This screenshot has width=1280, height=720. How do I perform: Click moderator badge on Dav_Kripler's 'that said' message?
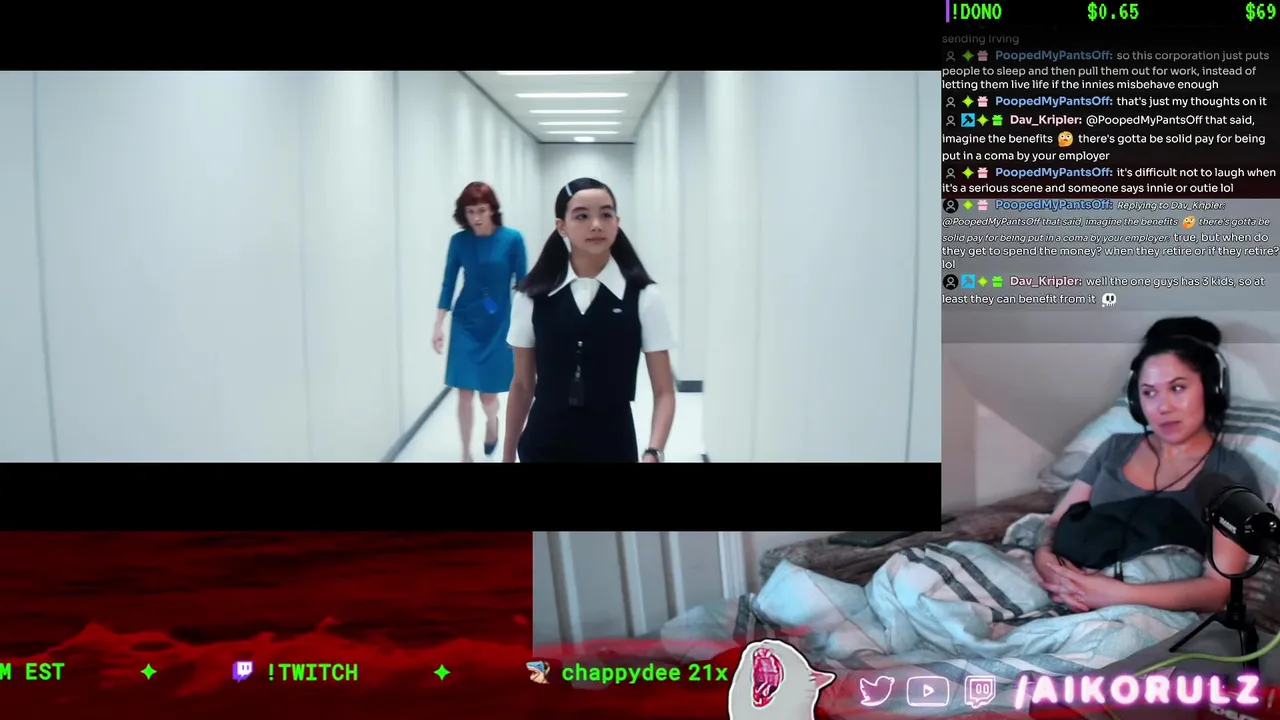coord(967,120)
